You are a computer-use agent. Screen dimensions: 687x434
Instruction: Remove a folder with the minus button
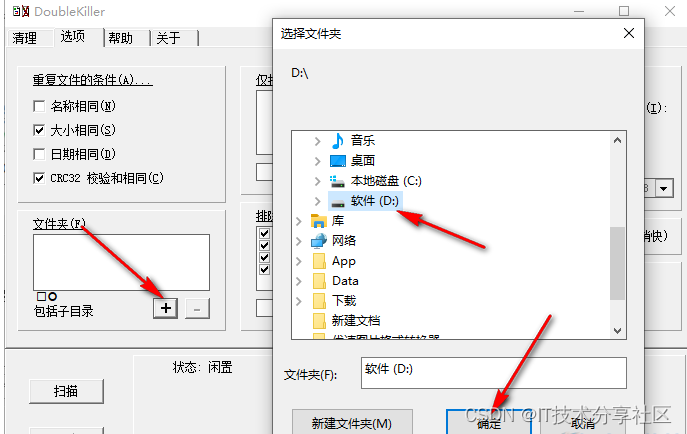coord(197,309)
